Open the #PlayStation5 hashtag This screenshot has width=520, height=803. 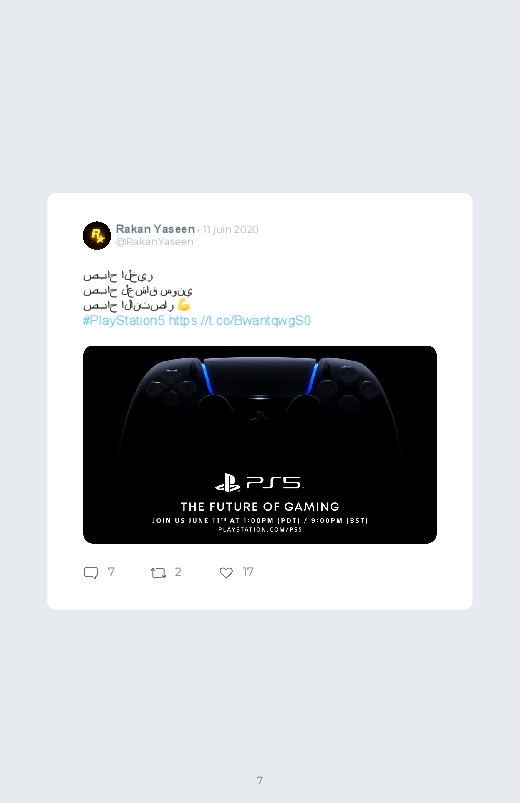coord(124,321)
